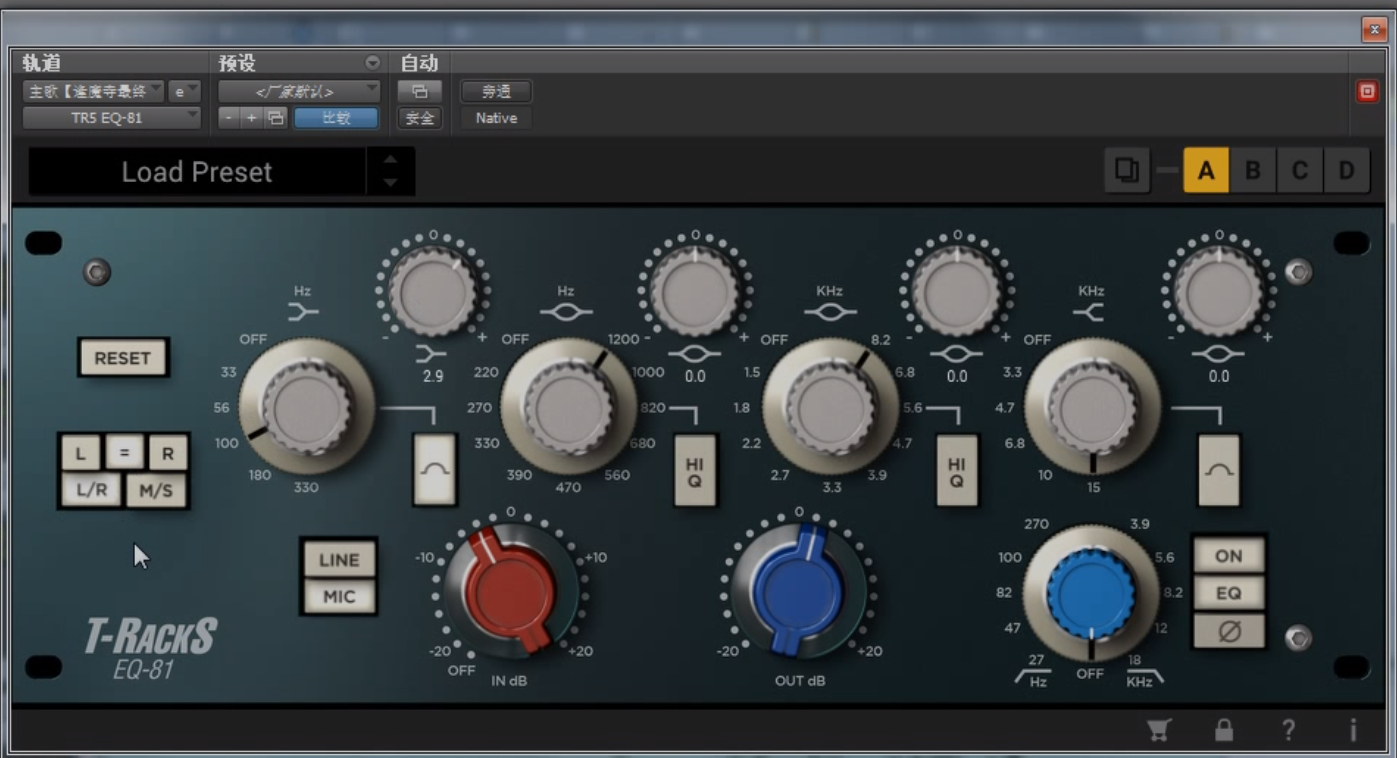The image size is (1397, 758).
Task: Click the lock icon in bottom bar
Action: (1223, 731)
